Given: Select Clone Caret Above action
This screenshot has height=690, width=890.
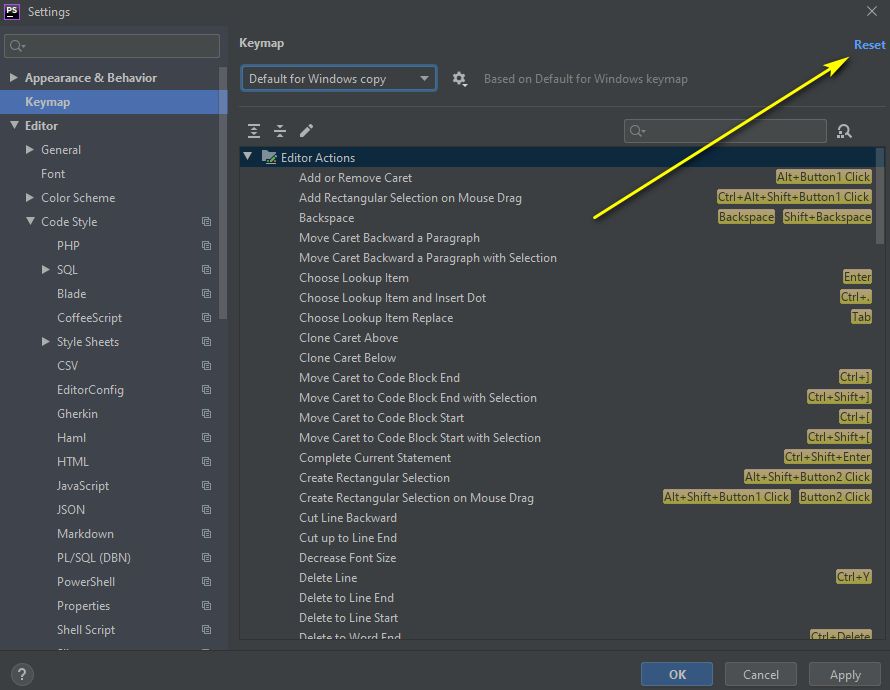Looking at the screenshot, I should [x=556, y=338].
